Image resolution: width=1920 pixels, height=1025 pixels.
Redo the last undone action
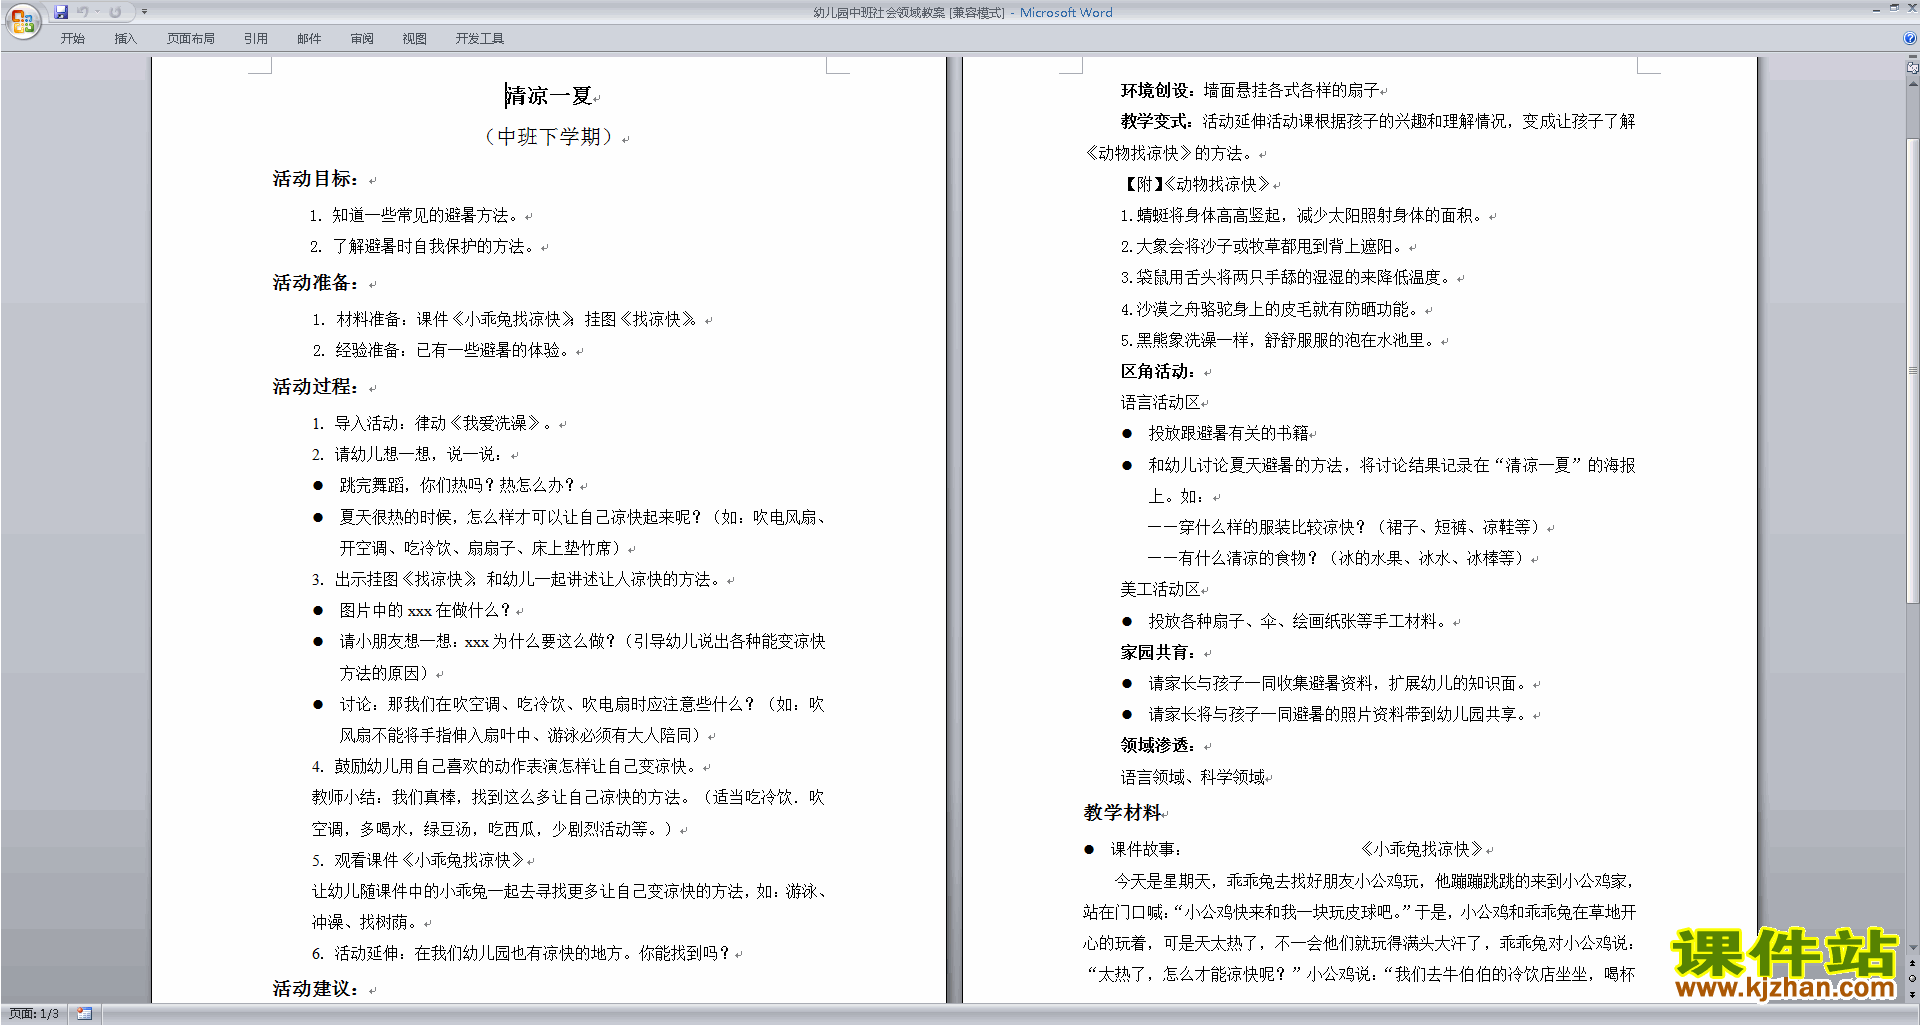tap(115, 12)
